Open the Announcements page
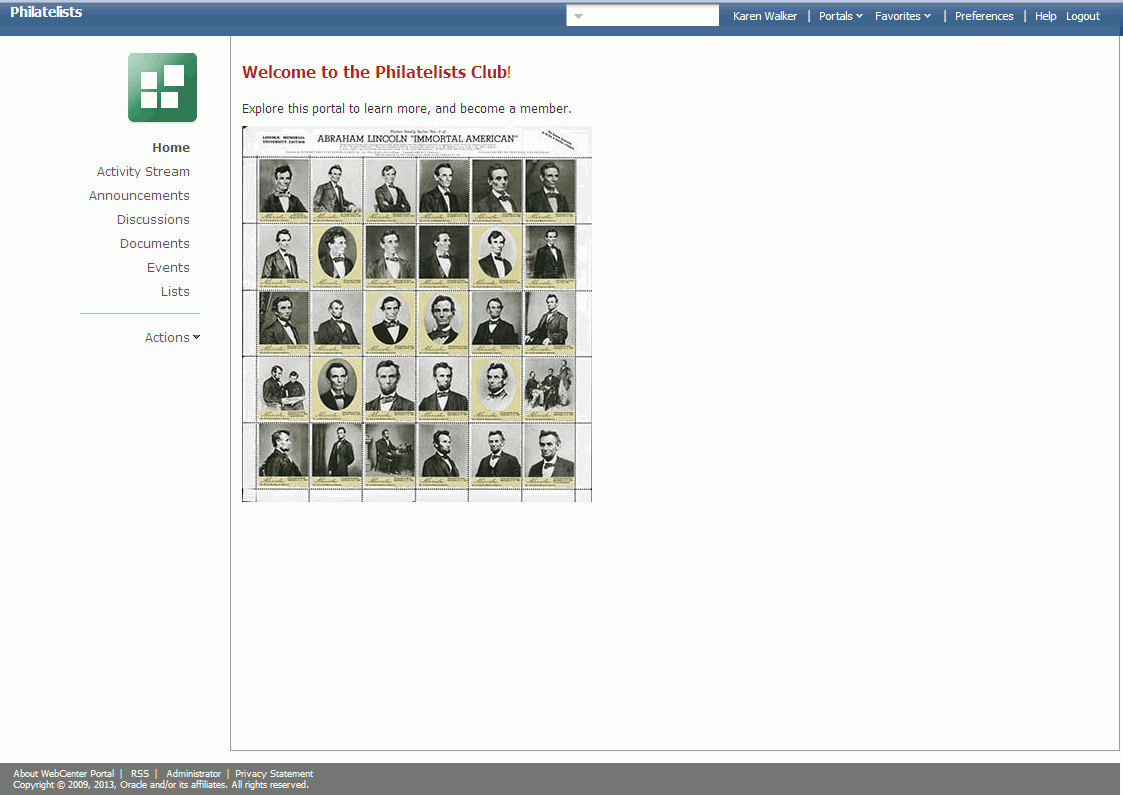Screen dimensions: 1123x795 coord(139,196)
